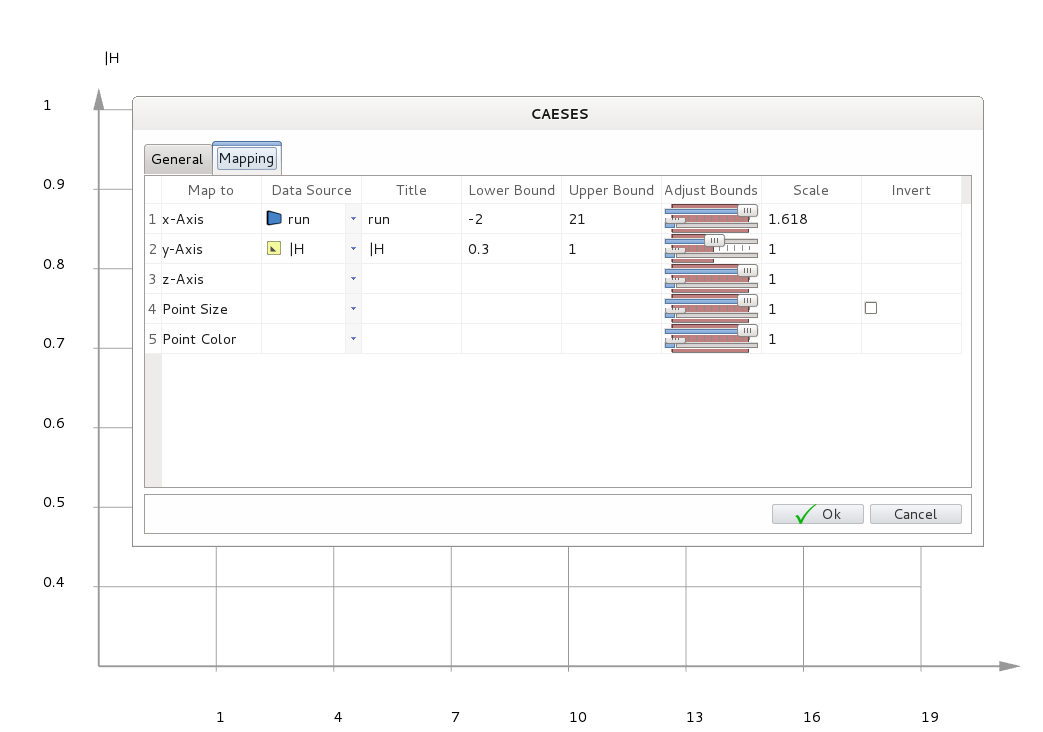Click row number 1 in the table
Screen dimensions: 1043x732
[x=152, y=219]
